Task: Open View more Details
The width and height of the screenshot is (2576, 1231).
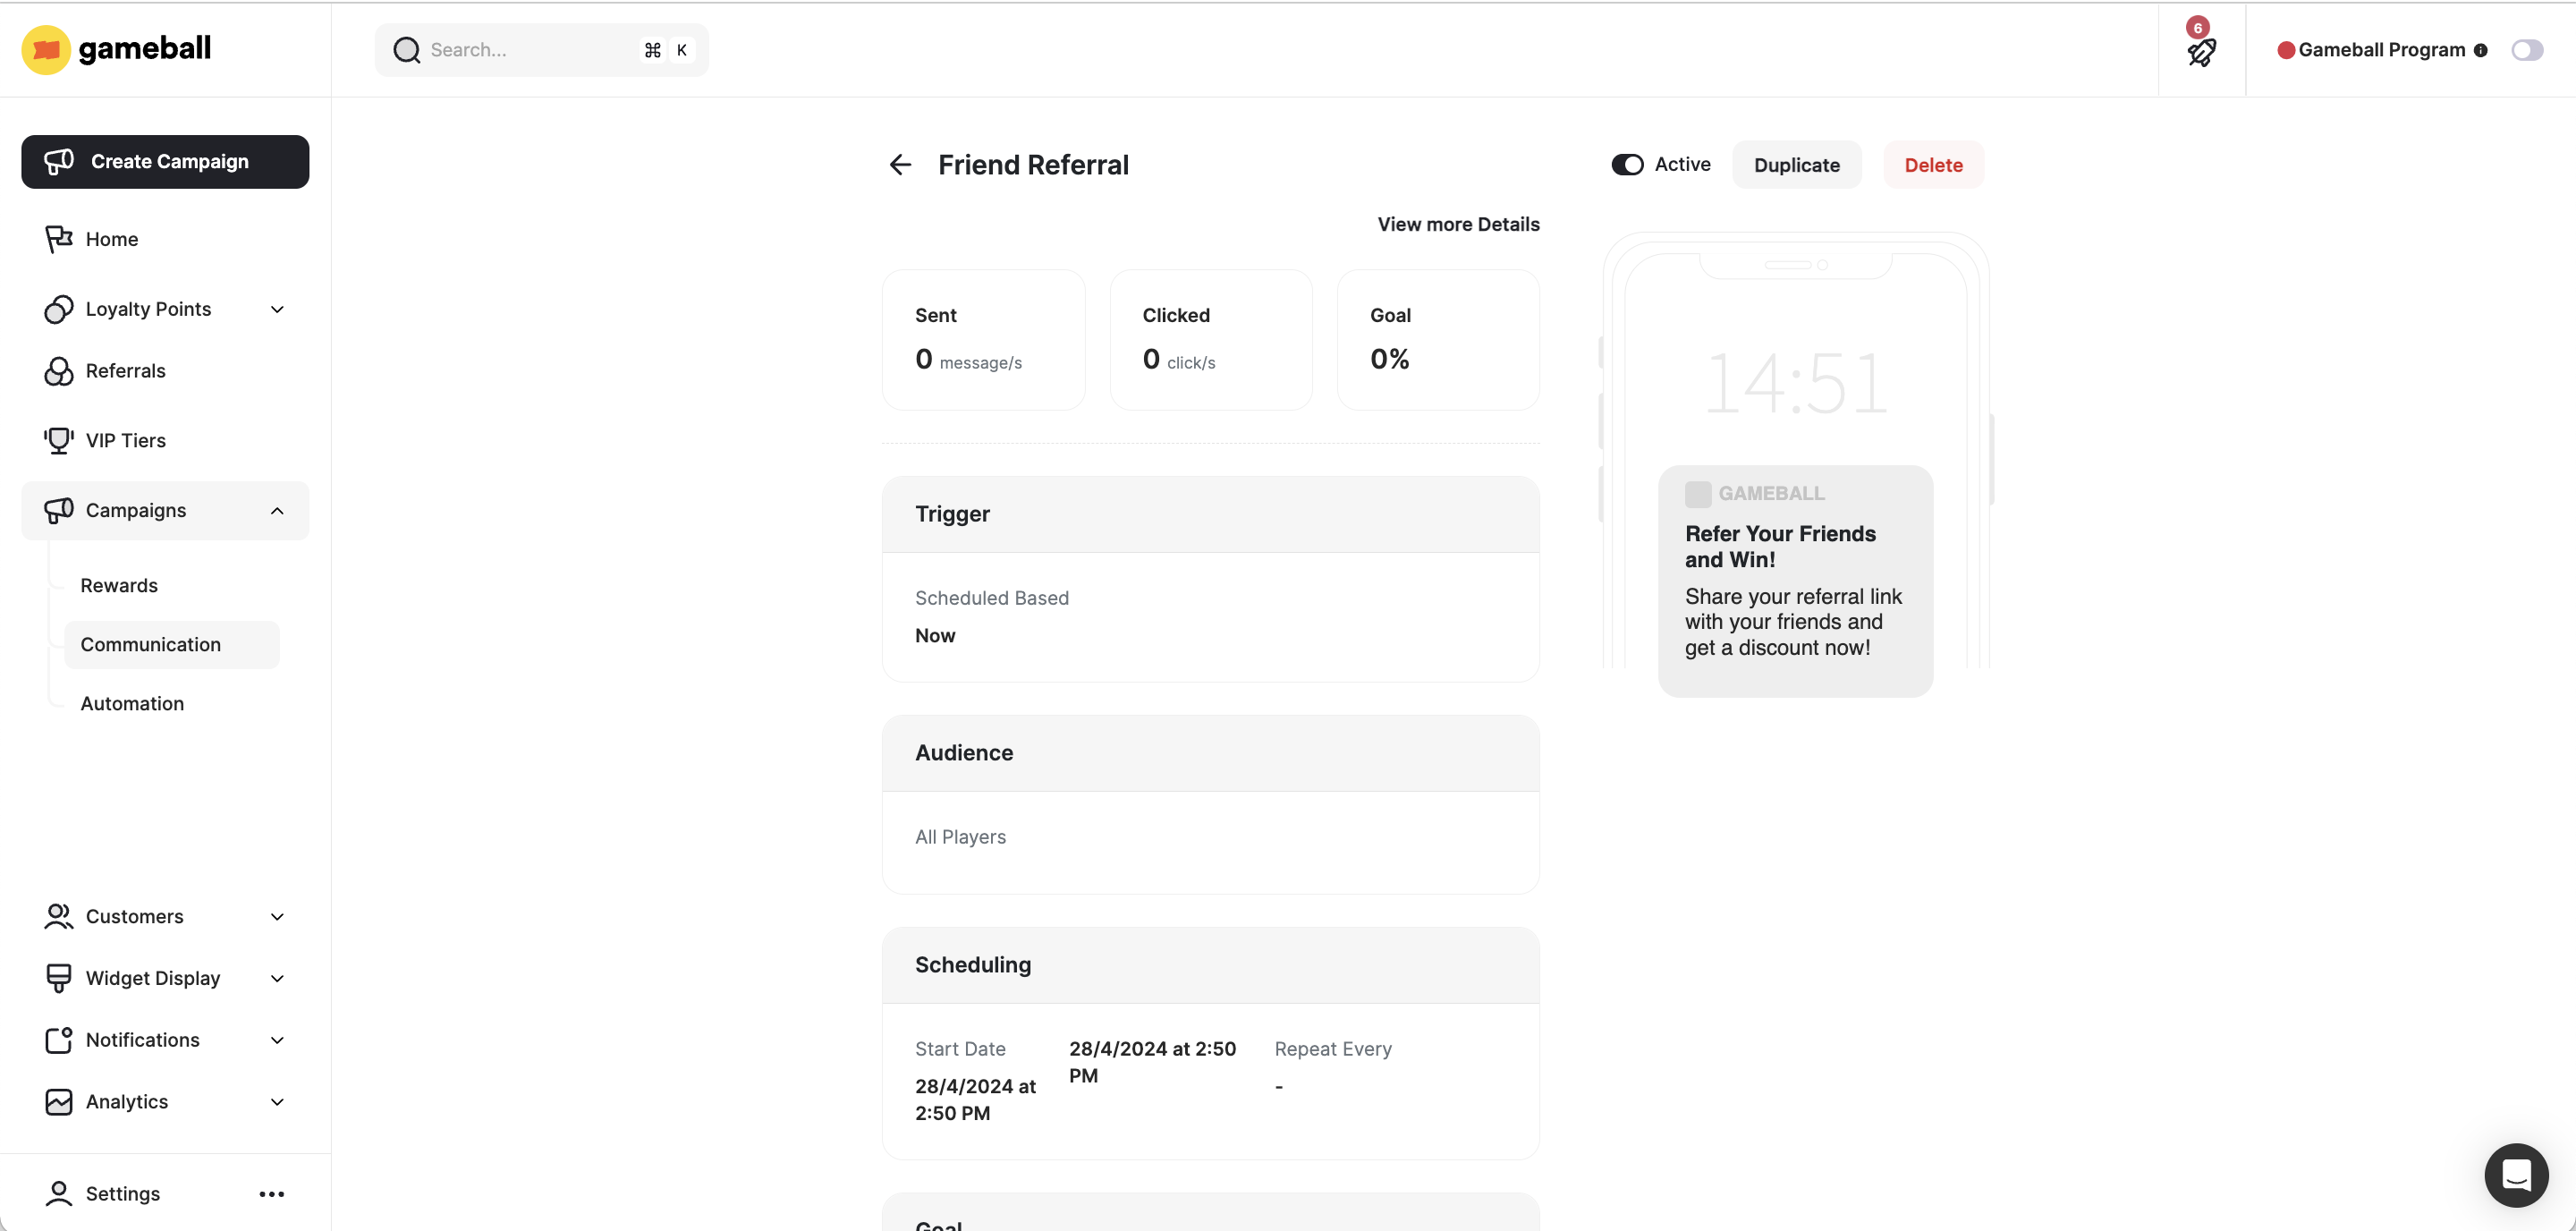Action: tap(1458, 224)
